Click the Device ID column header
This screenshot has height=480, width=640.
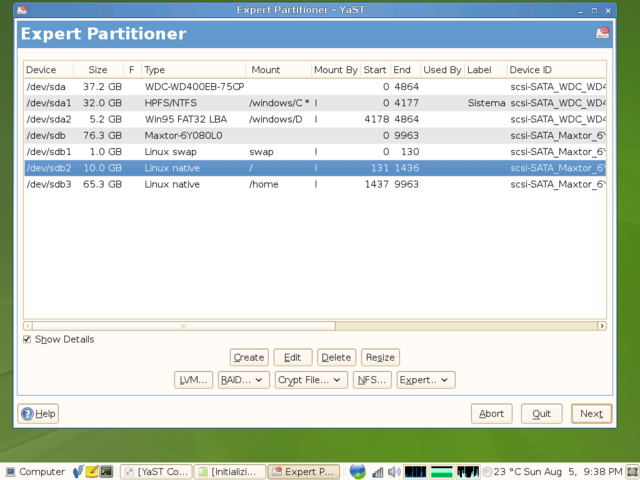tap(557, 70)
